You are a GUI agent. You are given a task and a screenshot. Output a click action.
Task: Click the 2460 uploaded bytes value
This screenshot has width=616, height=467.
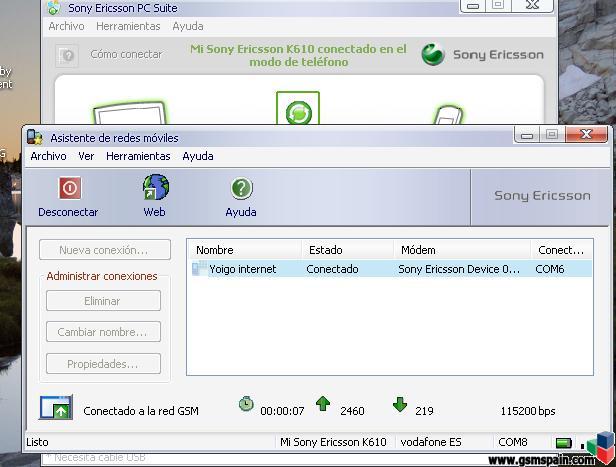pyautogui.click(x=352, y=411)
